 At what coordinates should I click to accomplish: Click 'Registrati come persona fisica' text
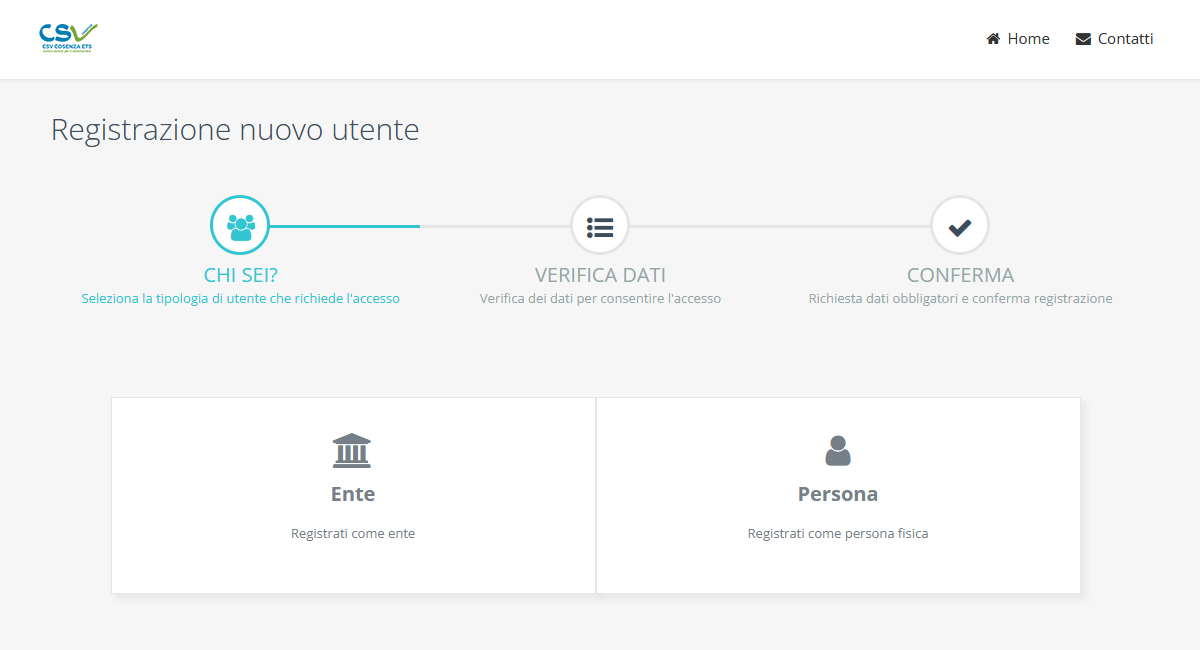[x=838, y=534]
